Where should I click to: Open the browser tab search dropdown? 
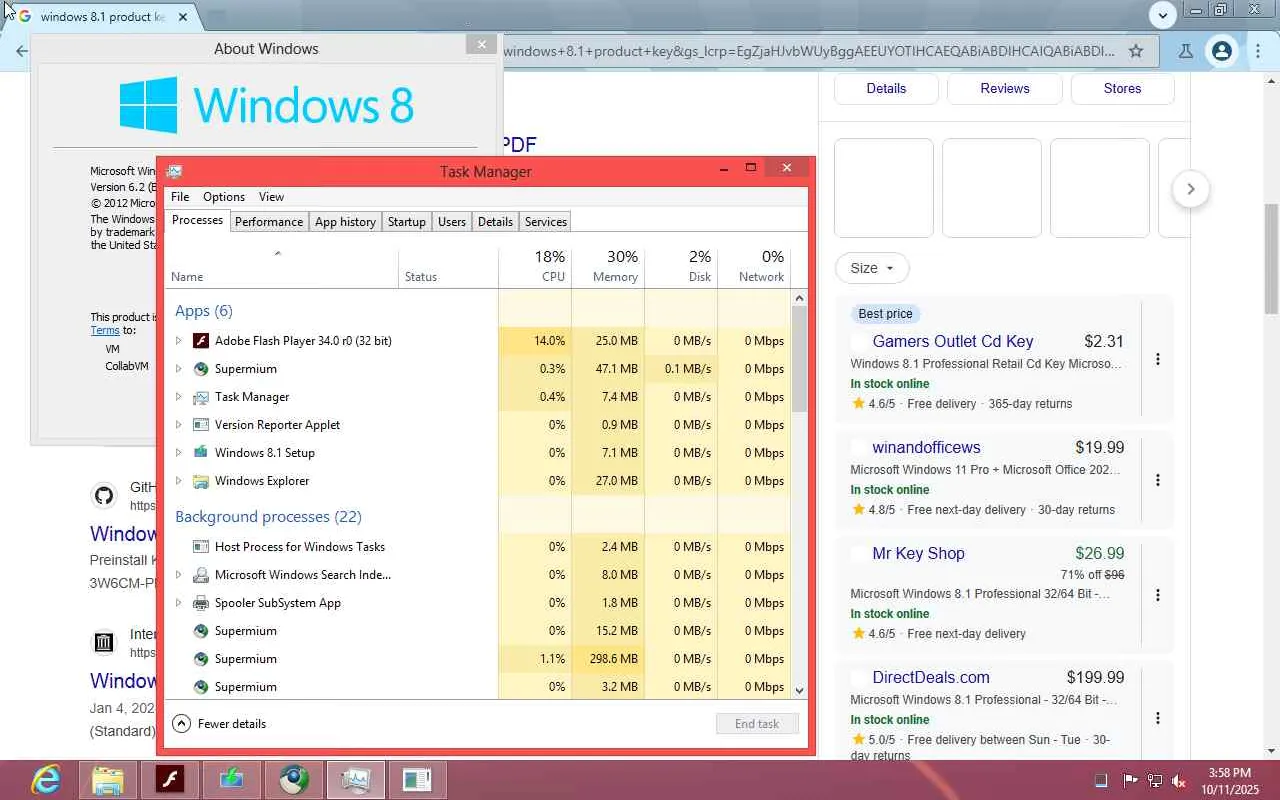coord(1162,15)
